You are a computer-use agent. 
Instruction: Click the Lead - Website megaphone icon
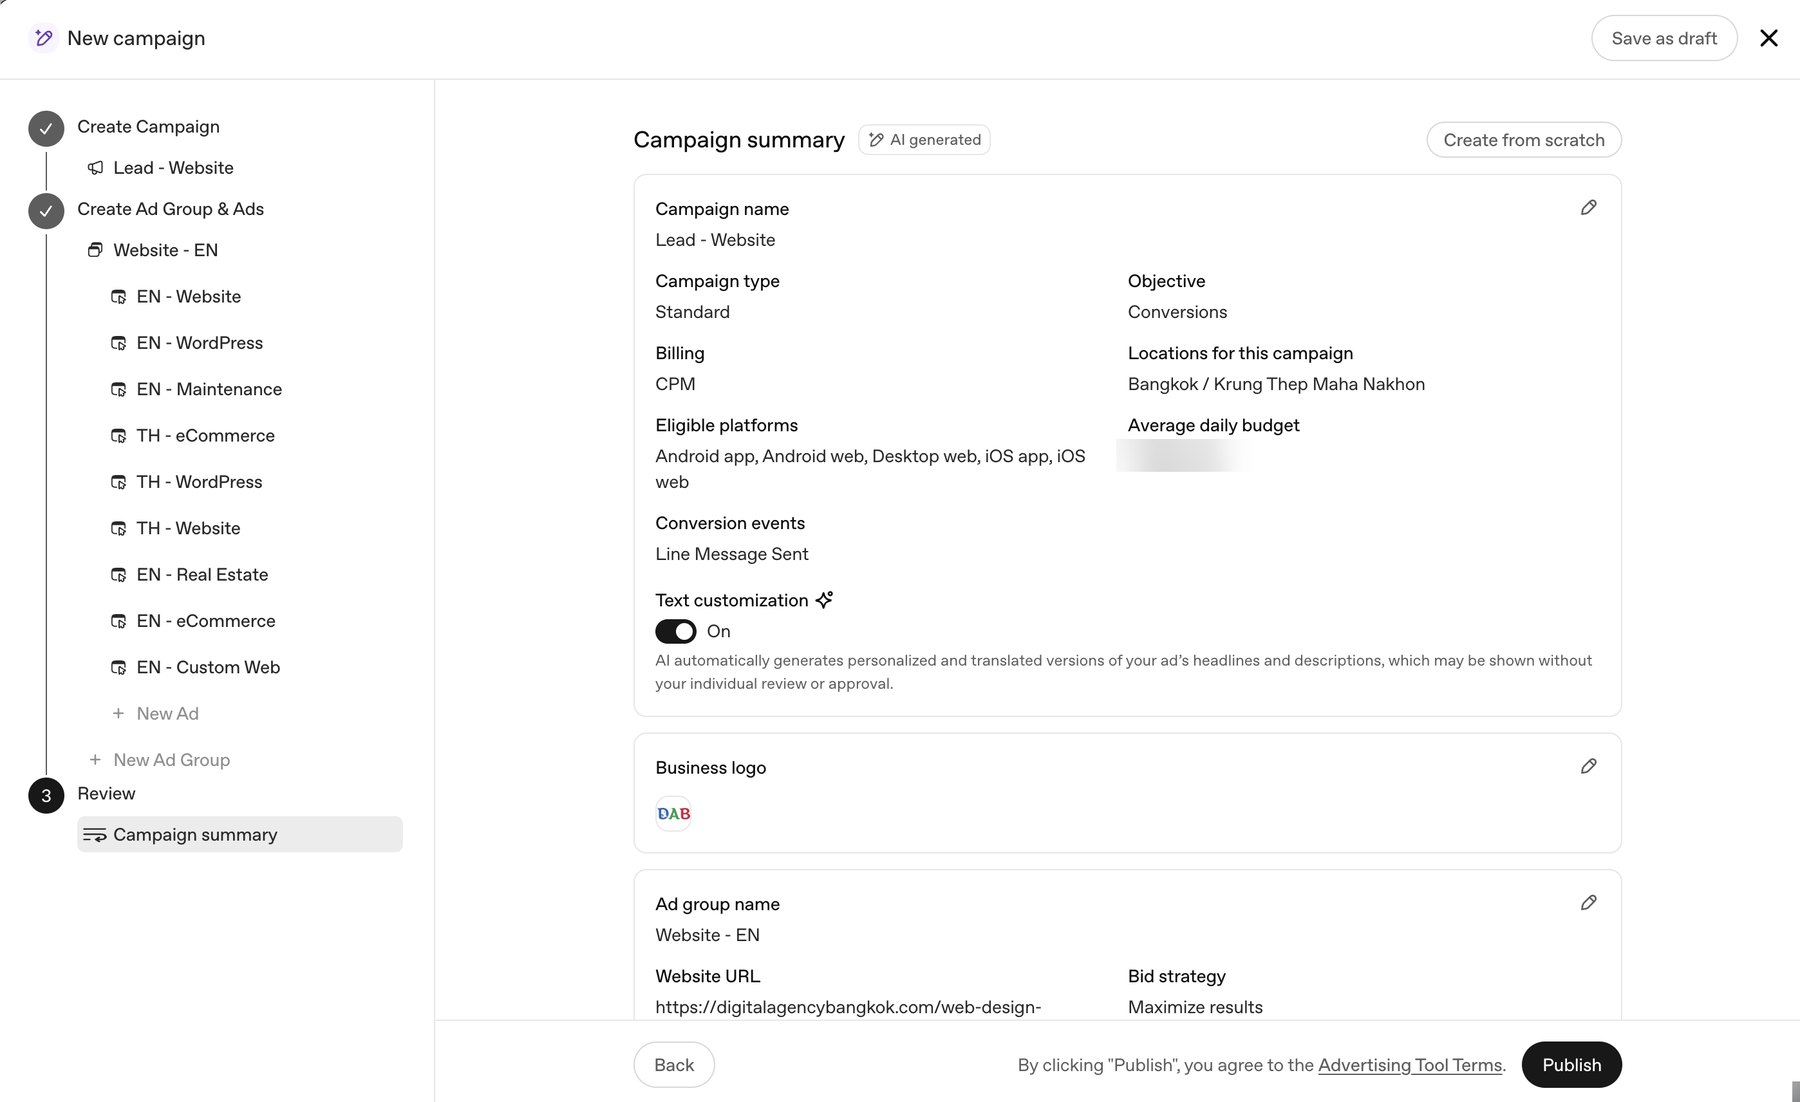[x=96, y=168]
